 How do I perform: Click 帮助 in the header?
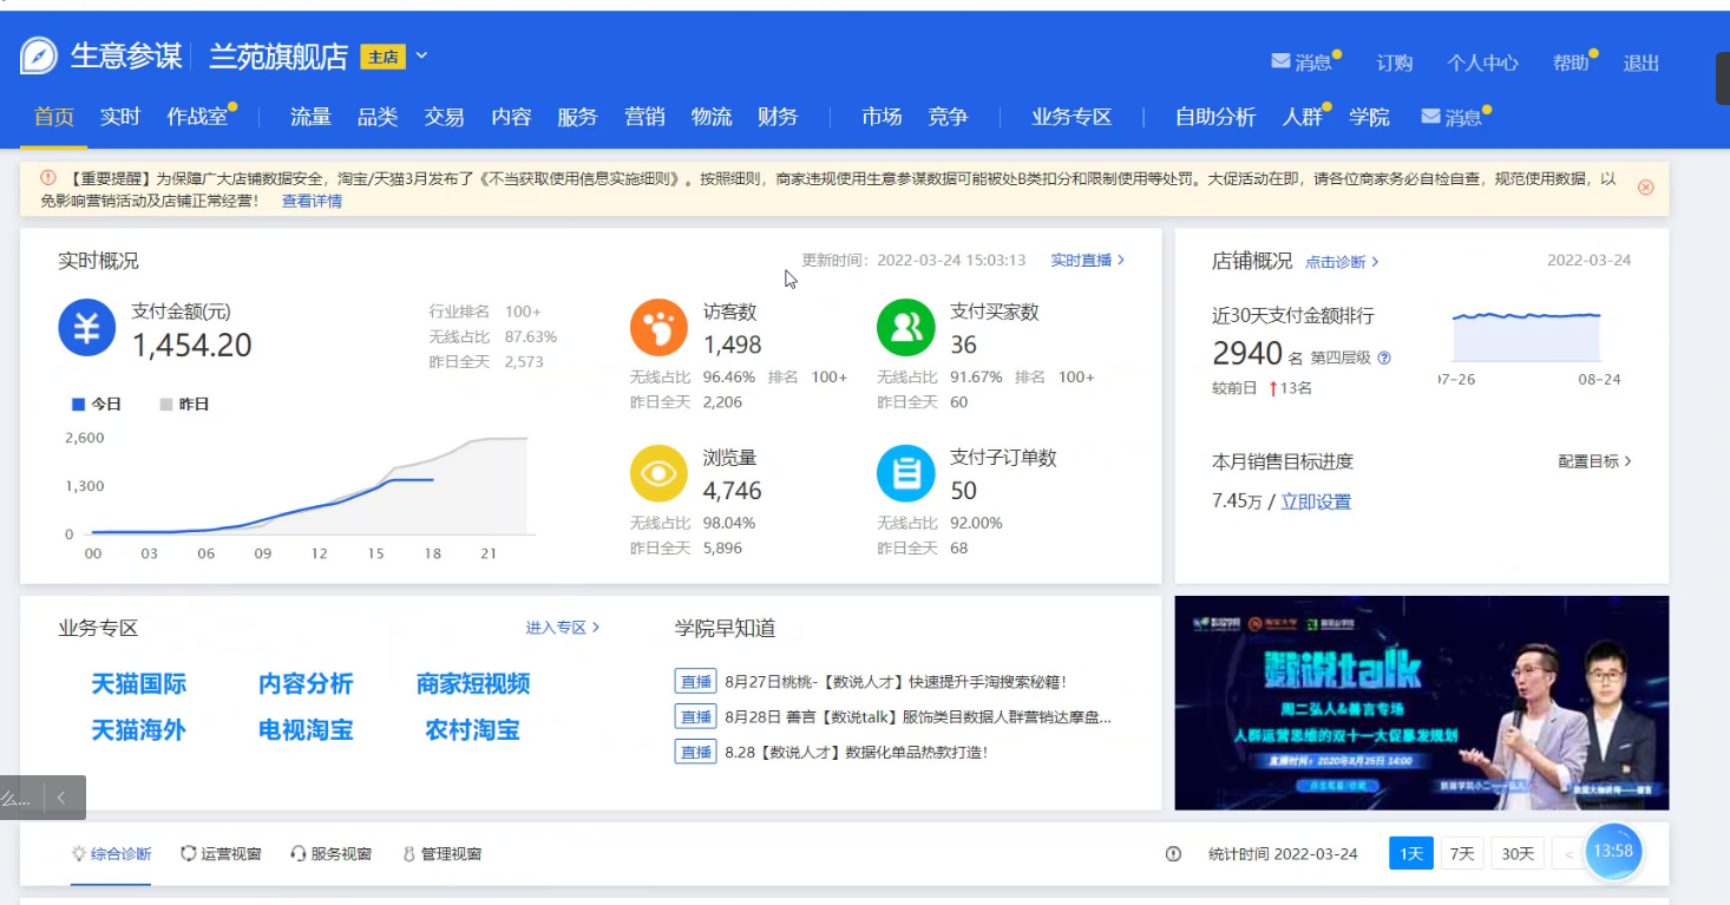pos(1570,63)
